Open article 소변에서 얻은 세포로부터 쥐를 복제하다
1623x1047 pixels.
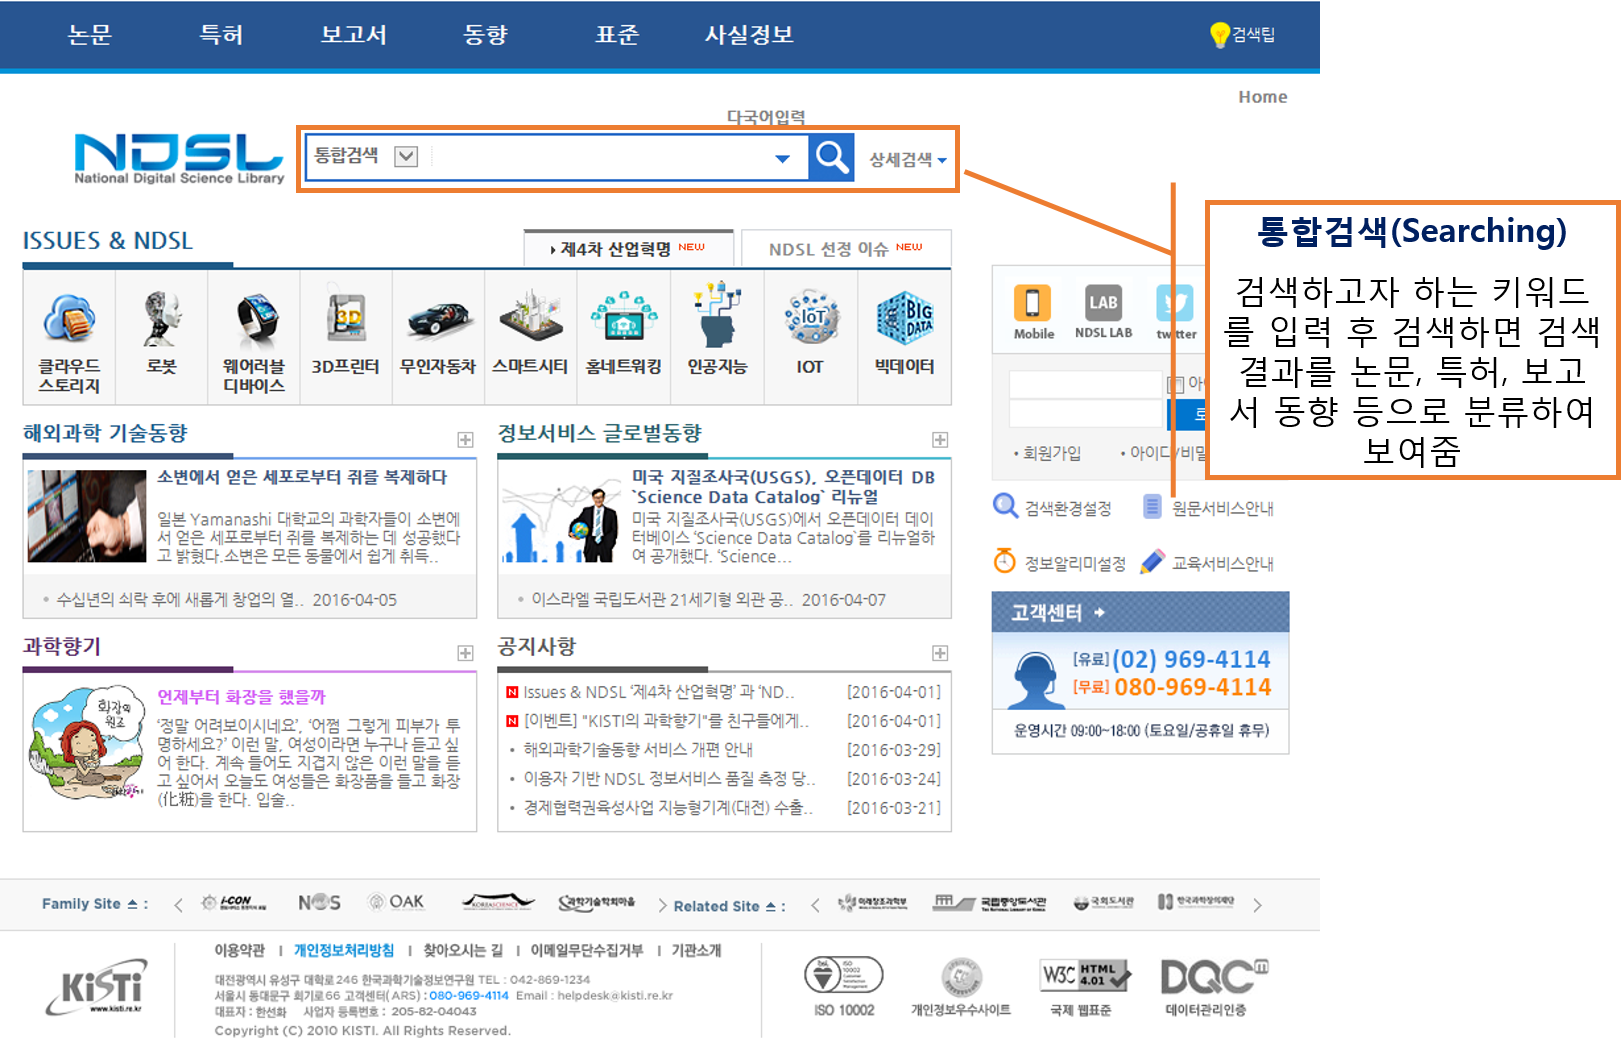point(302,477)
